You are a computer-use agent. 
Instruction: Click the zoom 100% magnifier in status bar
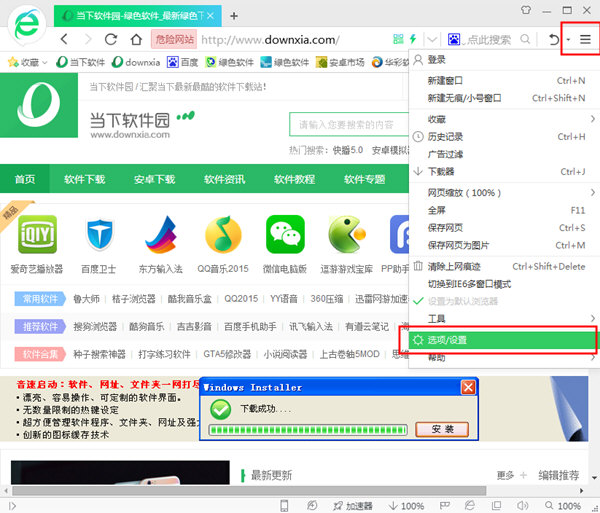[562, 506]
